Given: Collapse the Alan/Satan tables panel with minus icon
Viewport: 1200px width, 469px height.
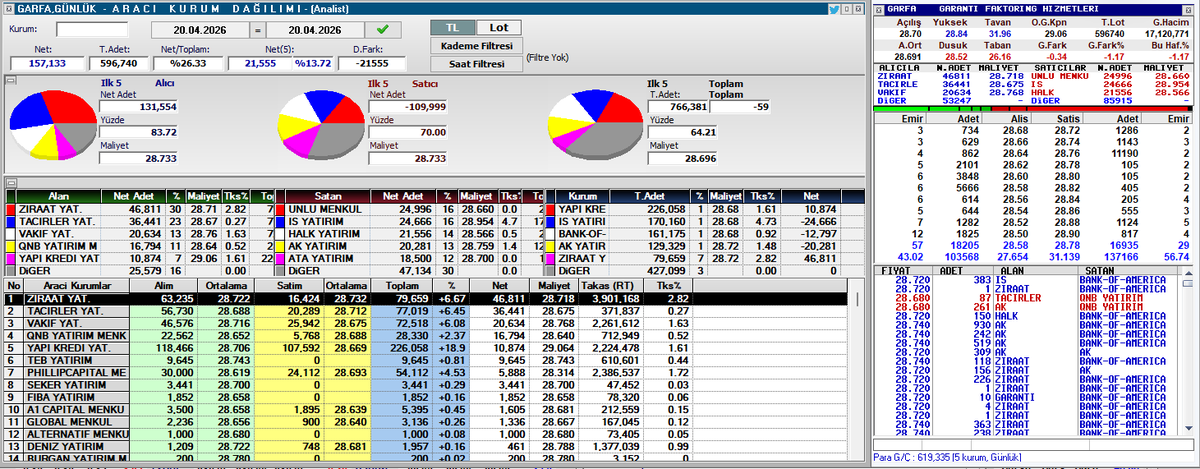Looking at the screenshot, I should click(11, 182).
